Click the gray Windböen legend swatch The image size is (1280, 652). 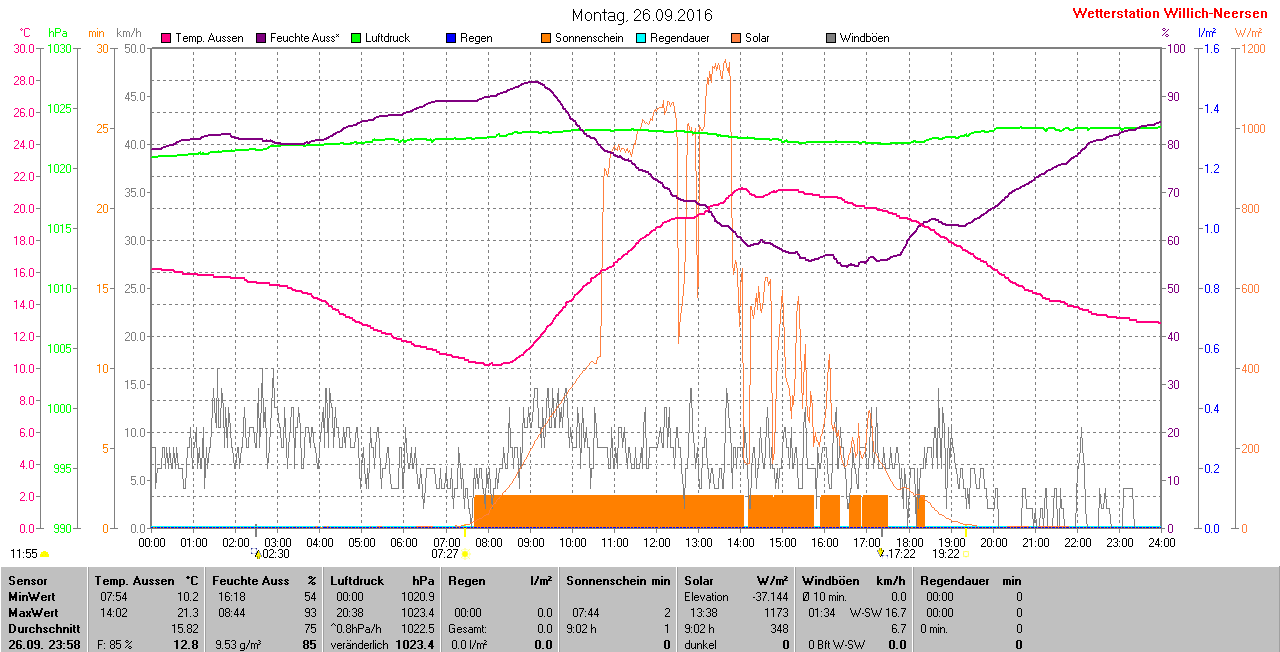(831, 38)
